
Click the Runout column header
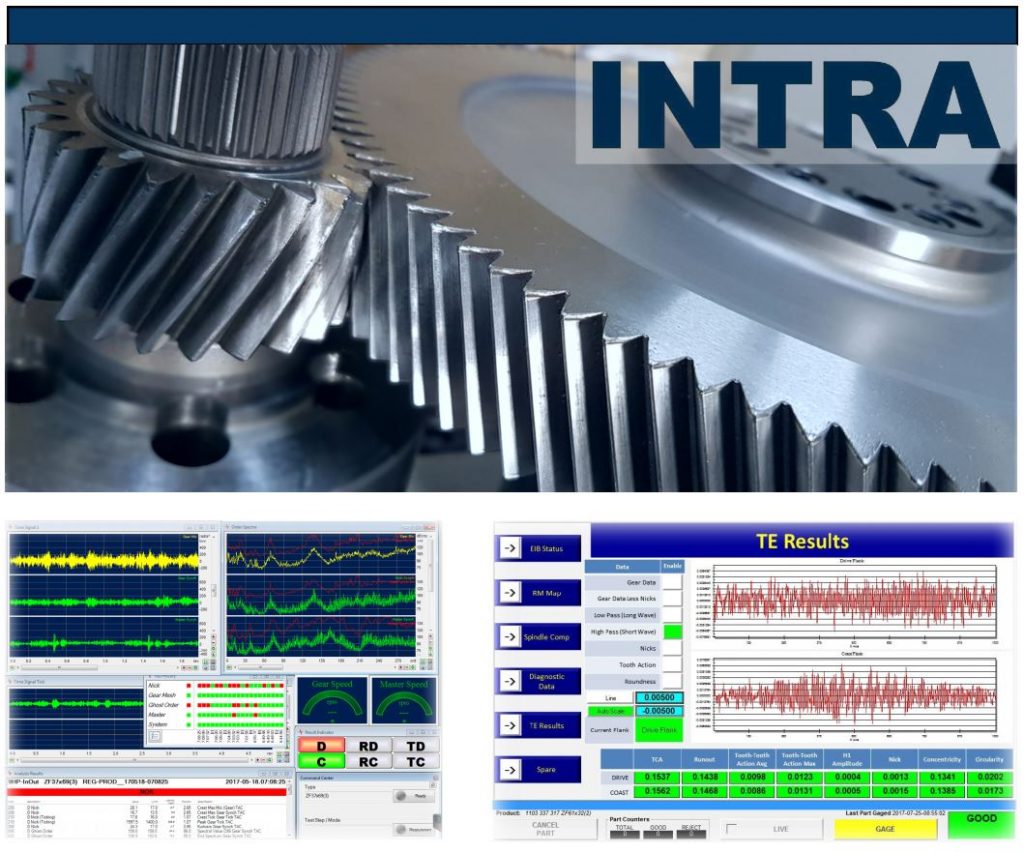pos(705,759)
